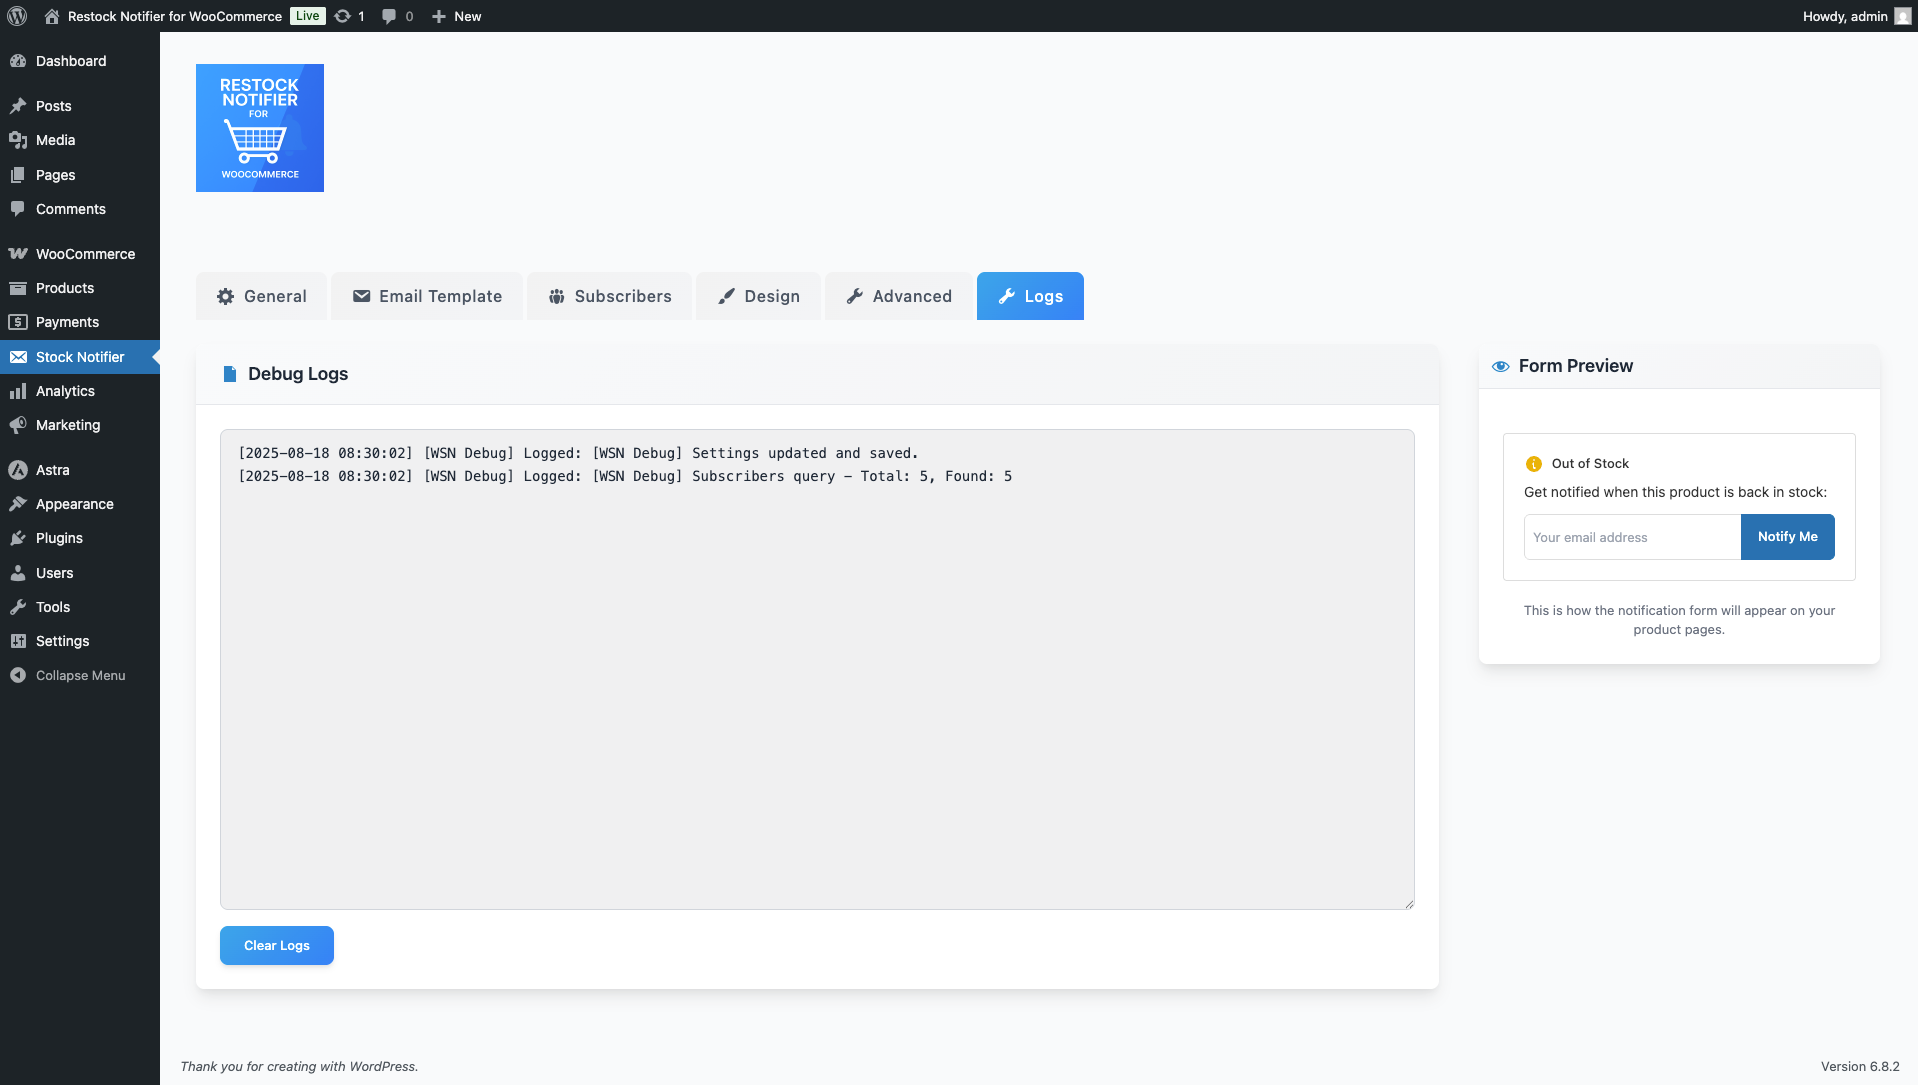Select the Astra theme icon
Image resolution: width=1918 pixels, height=1085 pixels.
pos(18,470)
